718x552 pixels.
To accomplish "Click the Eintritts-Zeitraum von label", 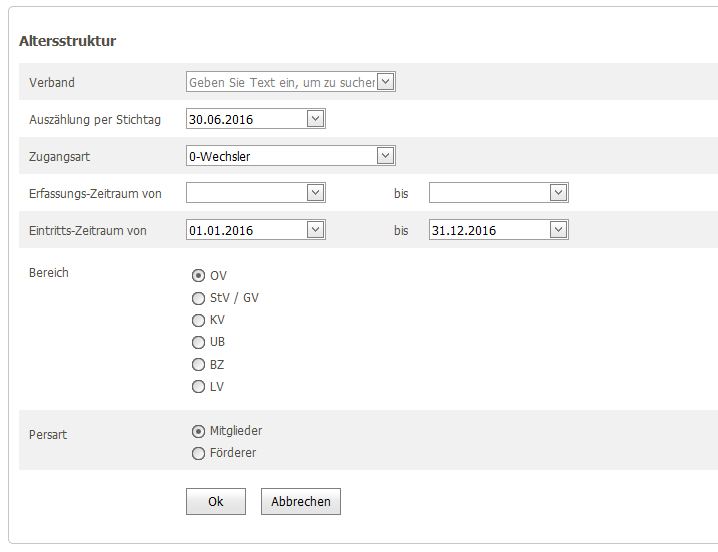I will tap(87, 230).
